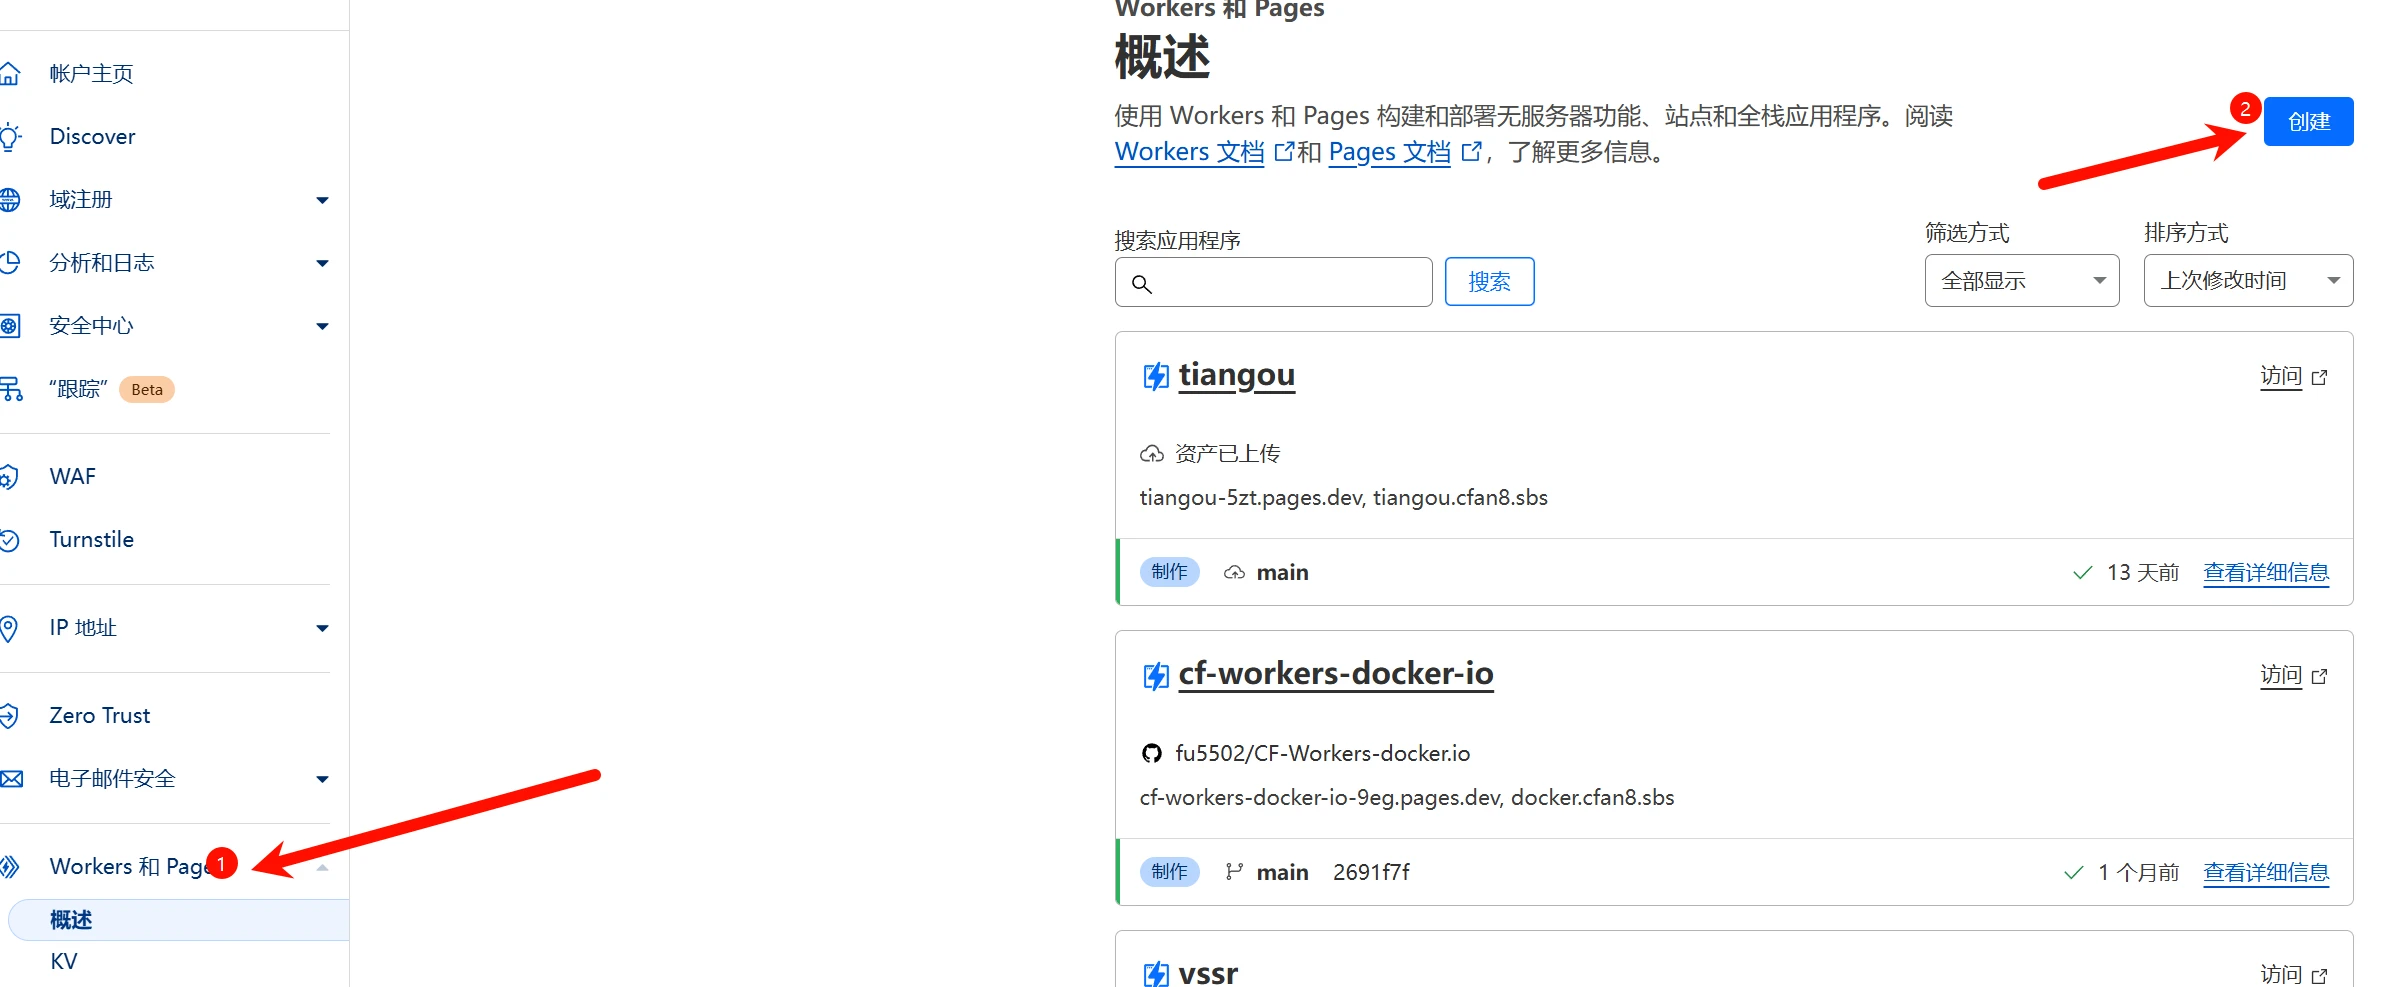This screenshot has height=987, width=2397.
Task: Click the 安全中心 icon
Action: point(10,325)
